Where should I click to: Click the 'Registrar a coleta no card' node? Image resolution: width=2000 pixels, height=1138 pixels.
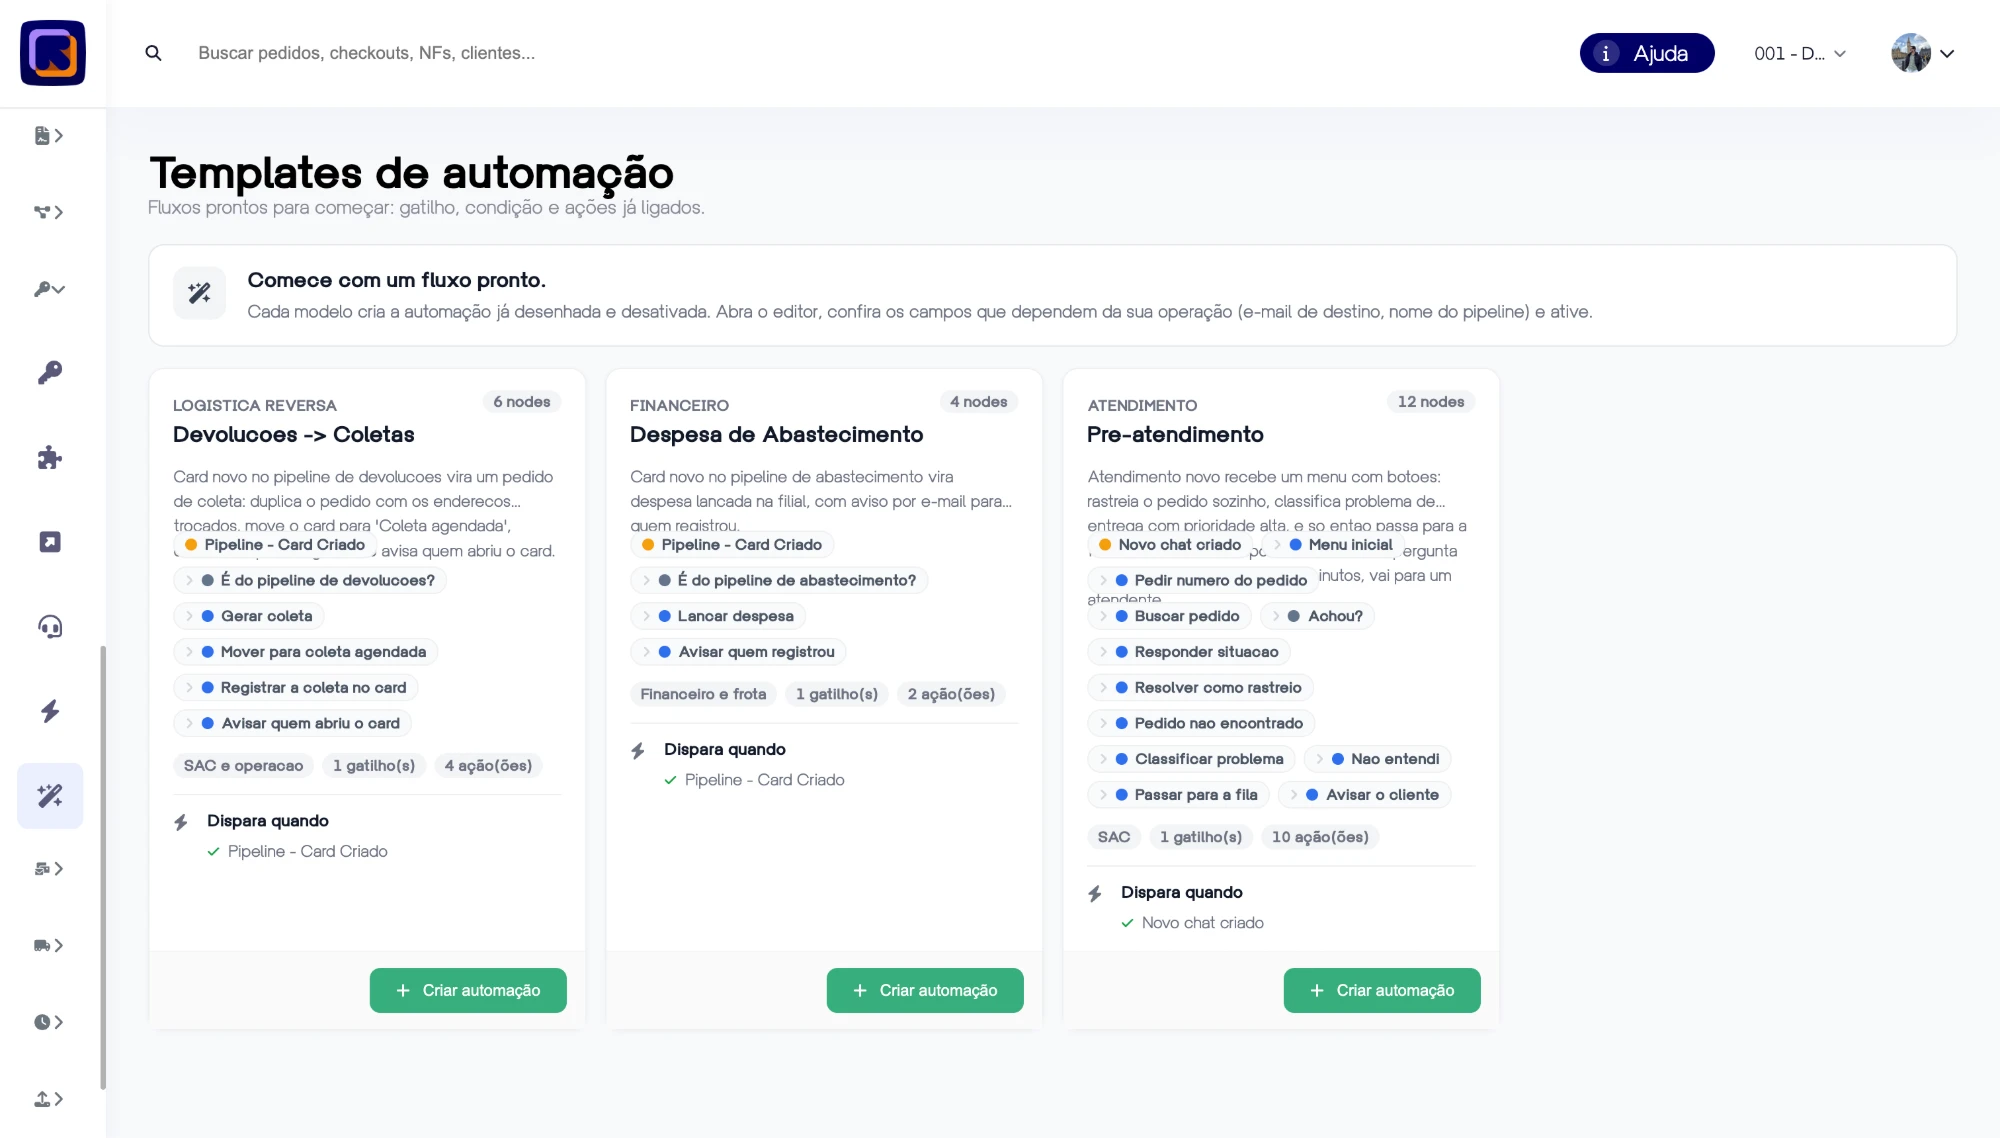pos(296,688)
